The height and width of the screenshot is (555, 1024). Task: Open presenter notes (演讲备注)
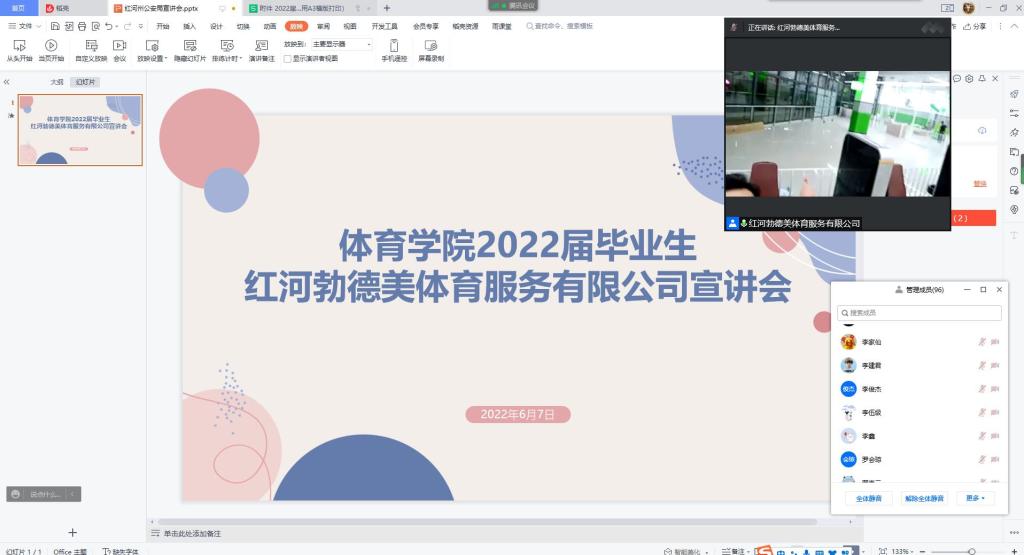(x=261, y=50)
